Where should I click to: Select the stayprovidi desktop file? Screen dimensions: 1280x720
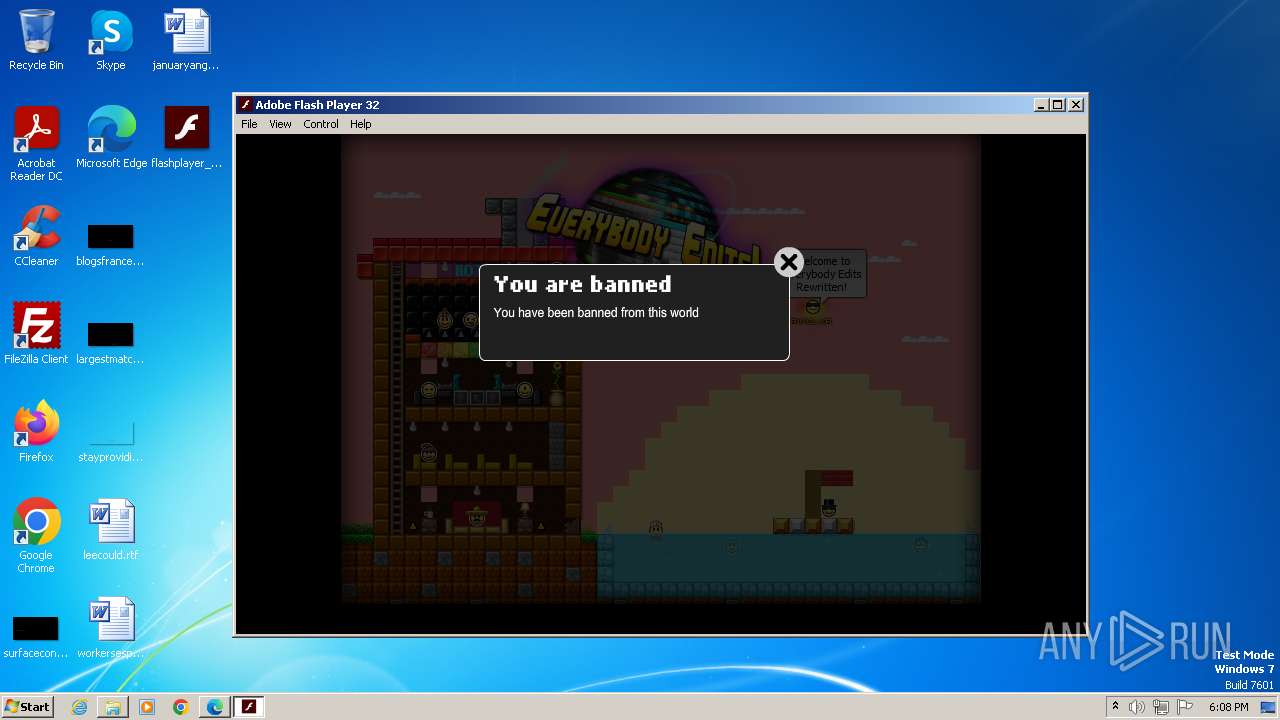[x=110, y=440]
